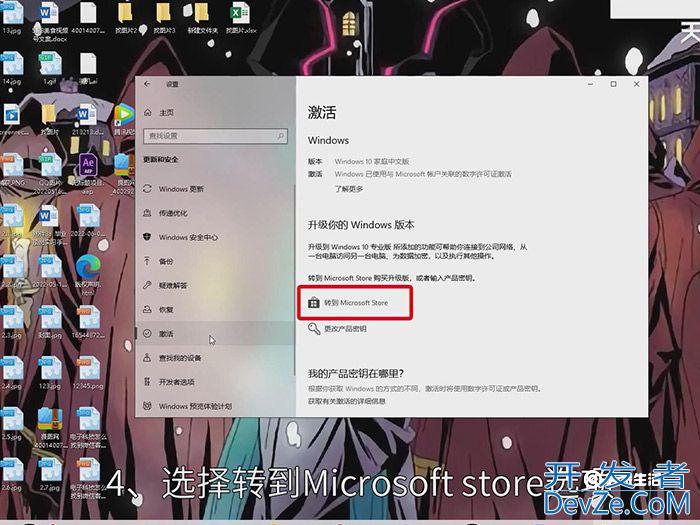
Task: Select 2.3.jpg desktop file
Action: click(12, 322)
